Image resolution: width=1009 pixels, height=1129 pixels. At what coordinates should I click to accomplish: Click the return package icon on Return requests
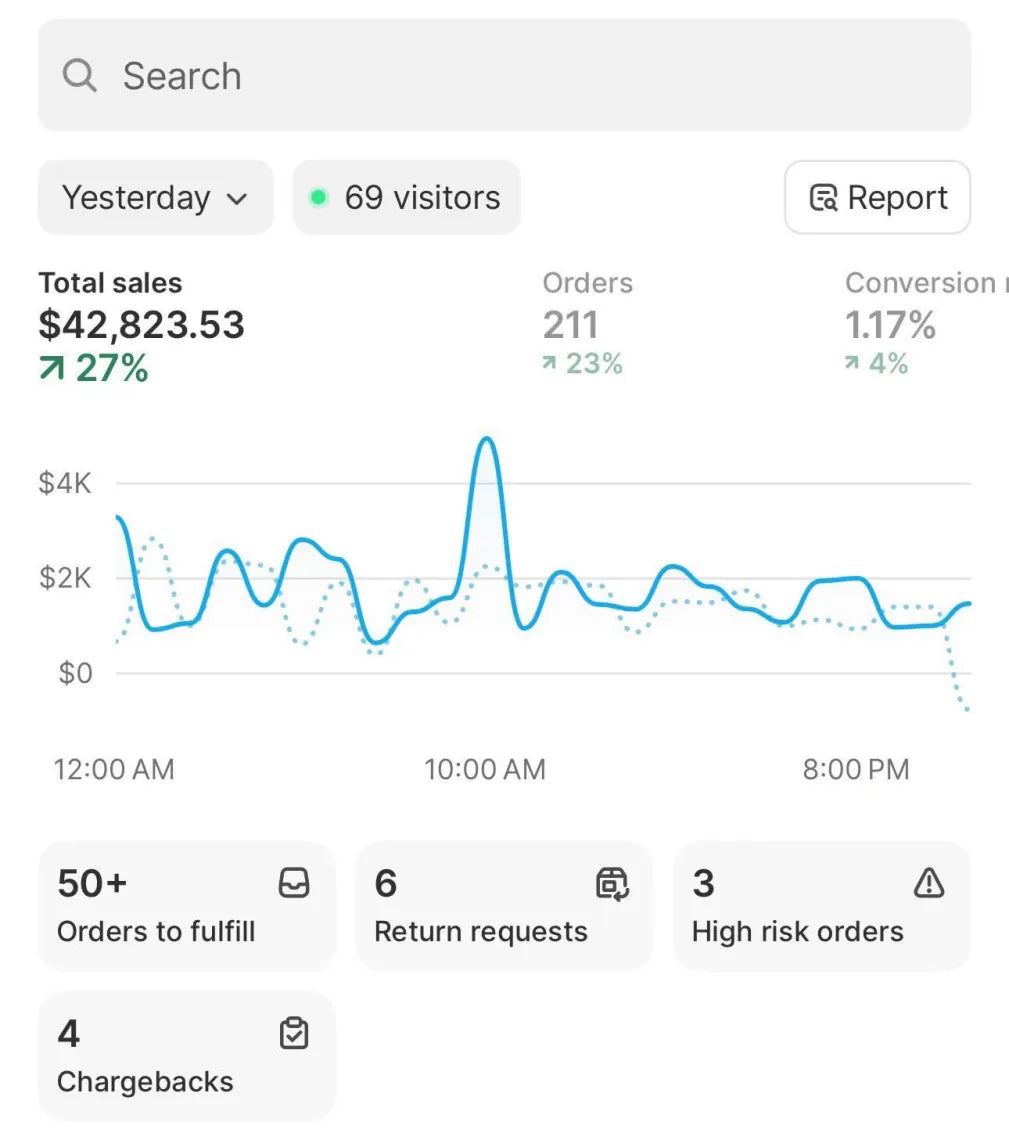click(x=612, y=883)
